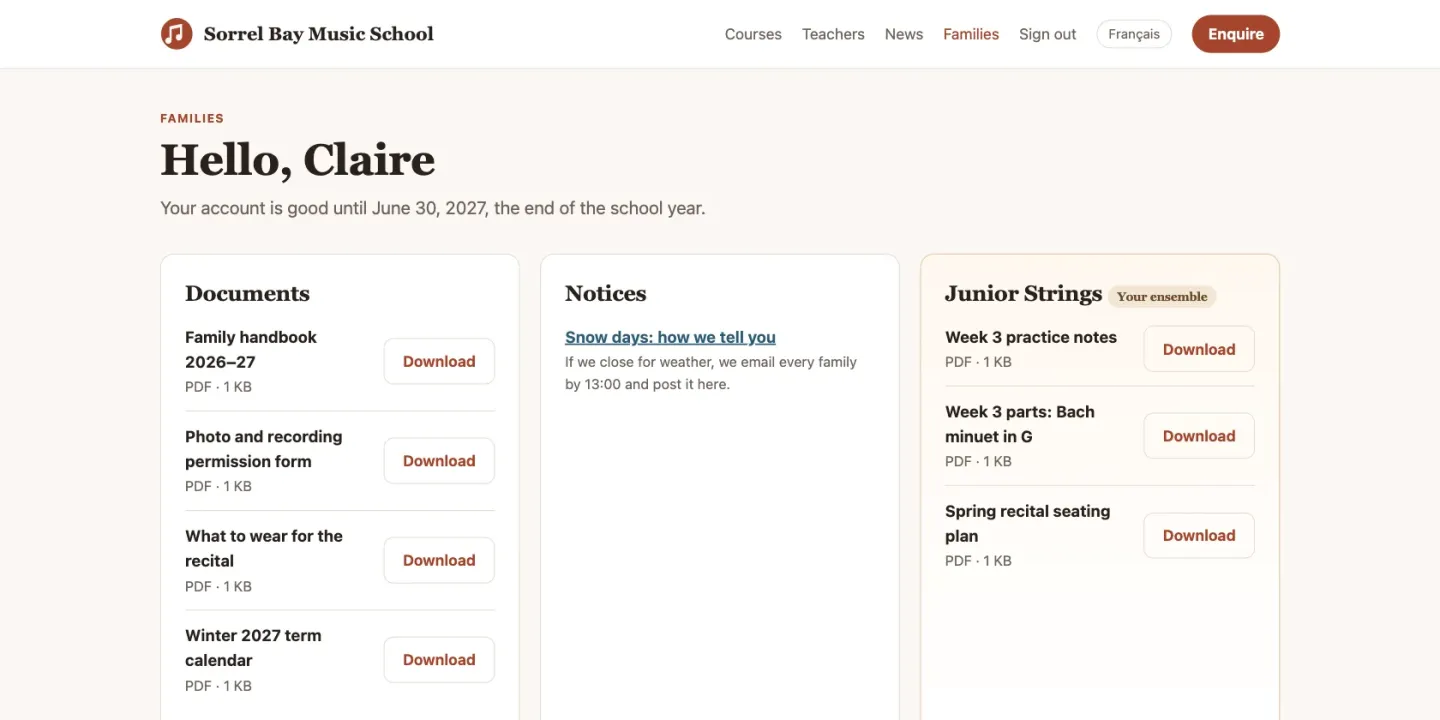Click the Notices card heading
Viewport: 1440px width, 720px height.
click(x=605, y=293)
